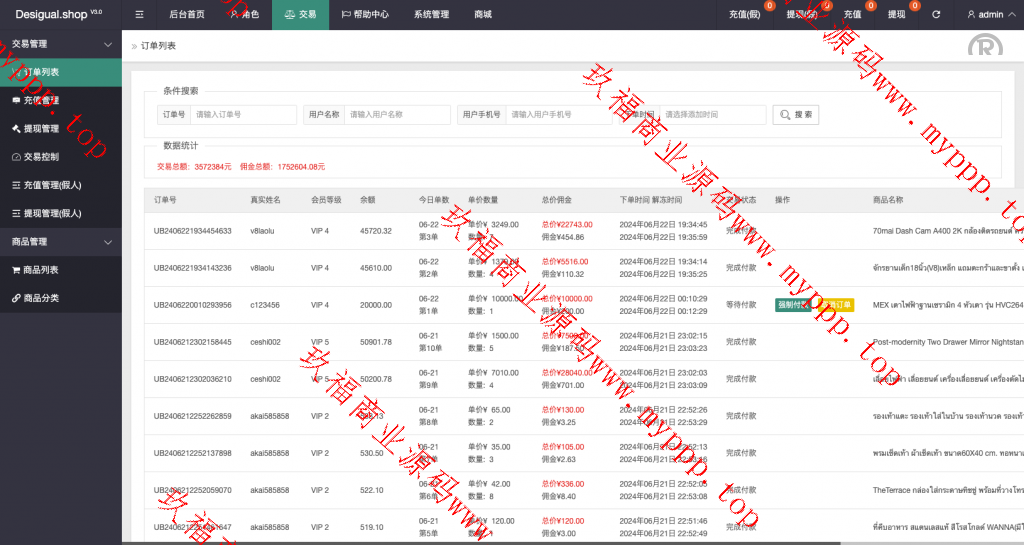Open the 帮助中心 top menu
Viewport: 1024px width, 545px height.
point(365,15)
